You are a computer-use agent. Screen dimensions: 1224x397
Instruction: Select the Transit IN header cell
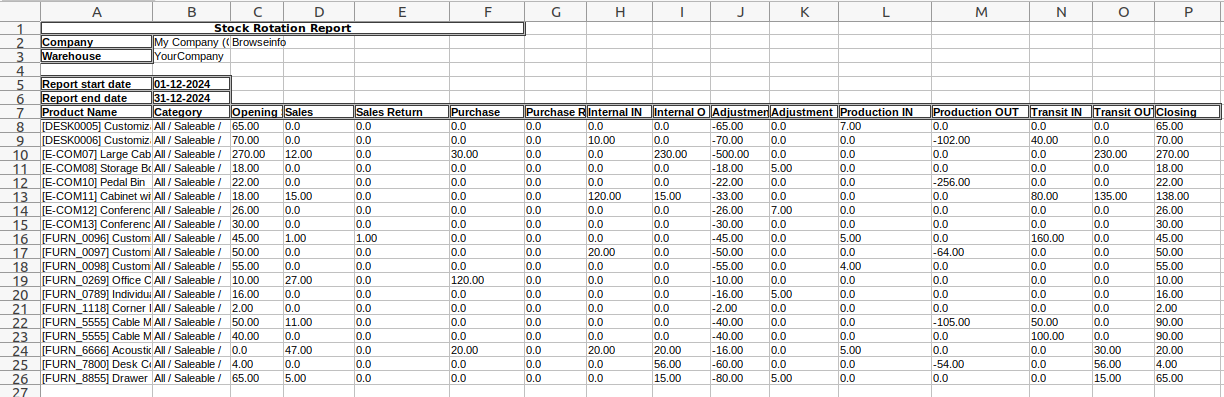click(x=1060, y=112)
